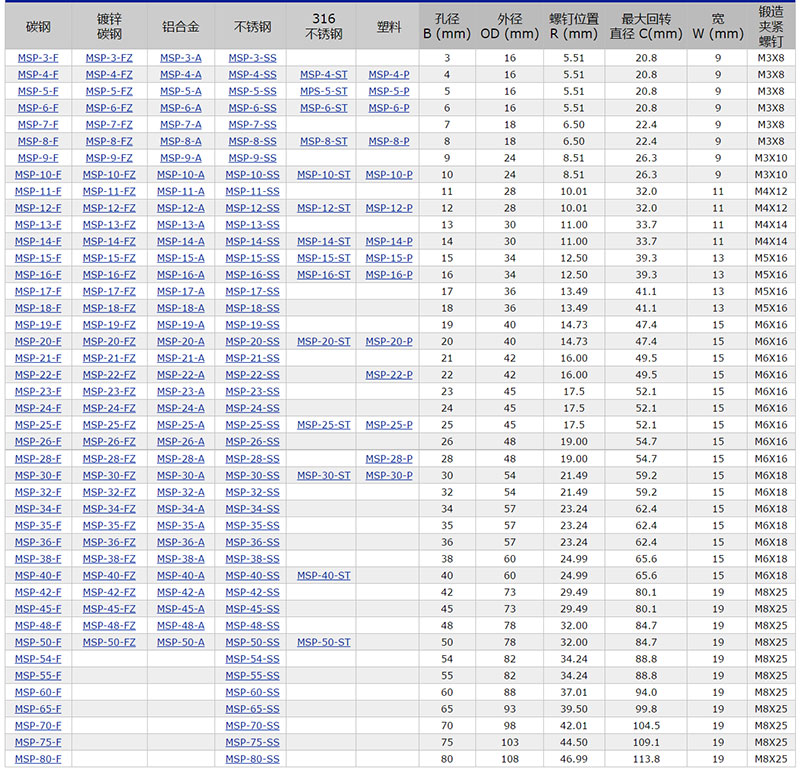Open the MSP-6-A aluminum alloy link
Screen dimensions: 800x772
pyautogui.click(x=180, y=108)
